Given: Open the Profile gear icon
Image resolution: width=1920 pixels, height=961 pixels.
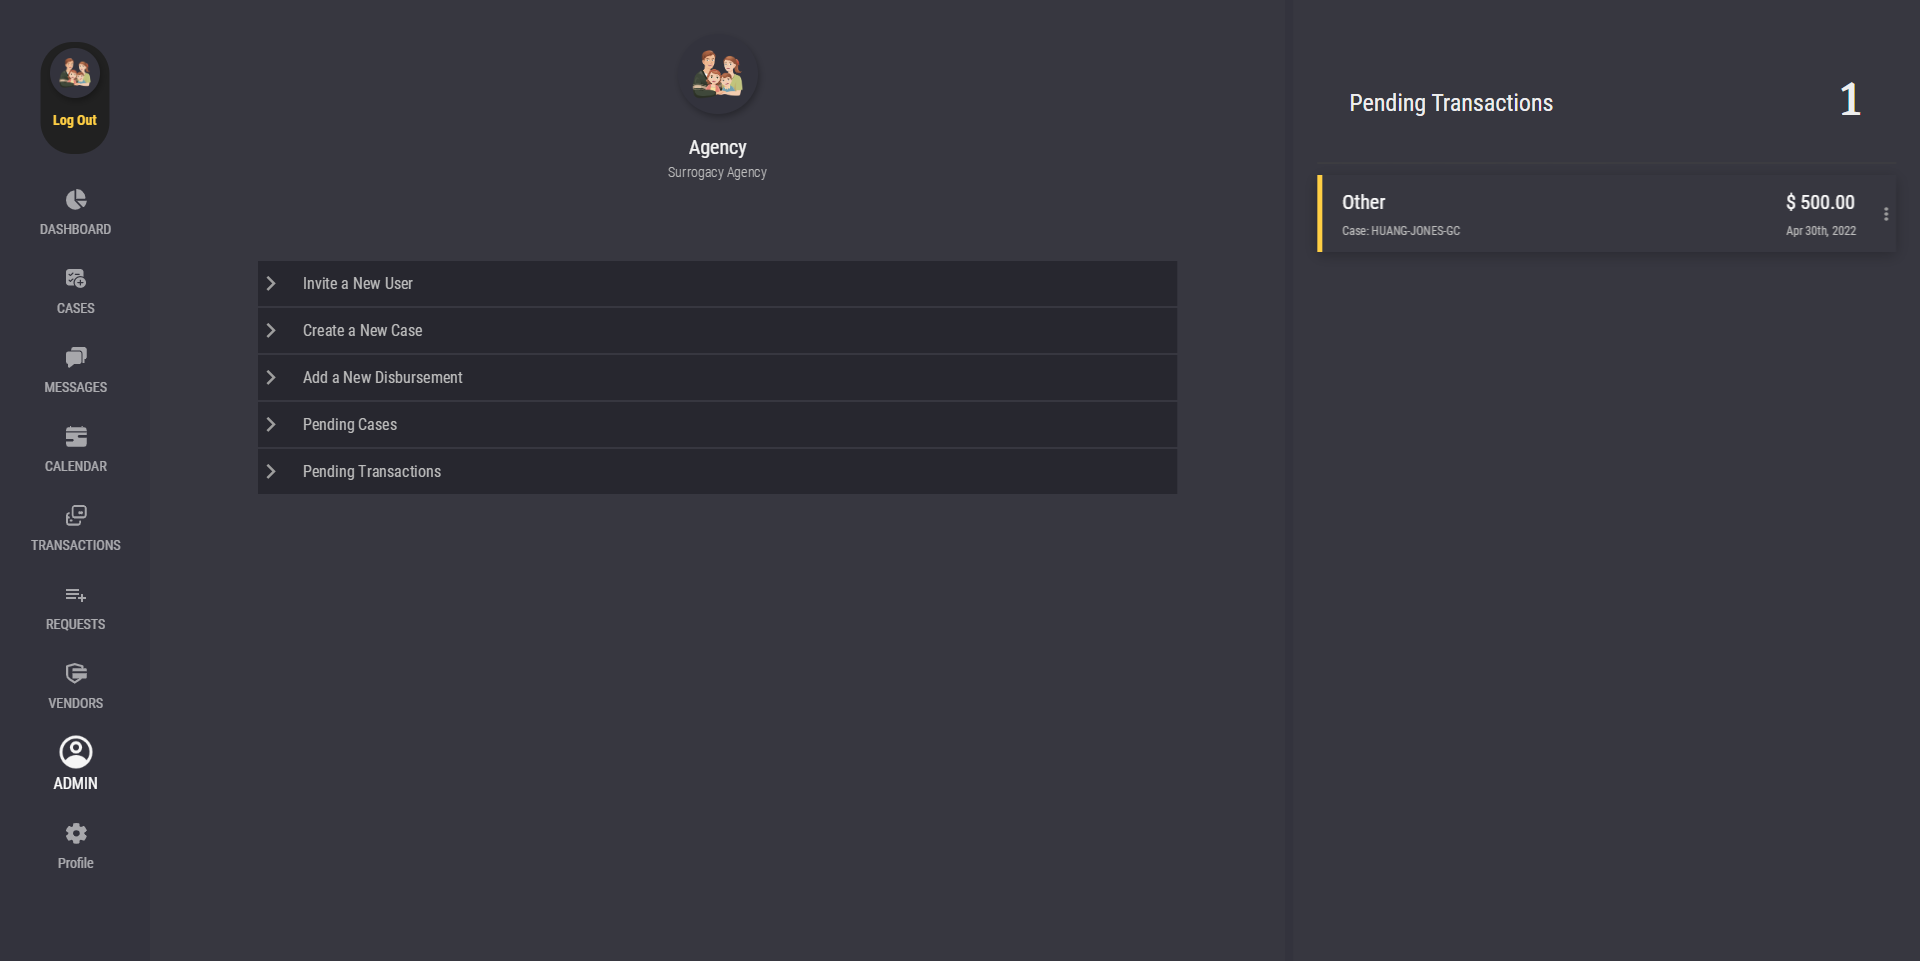Looking at the screenshot, I should pos(76,834).
